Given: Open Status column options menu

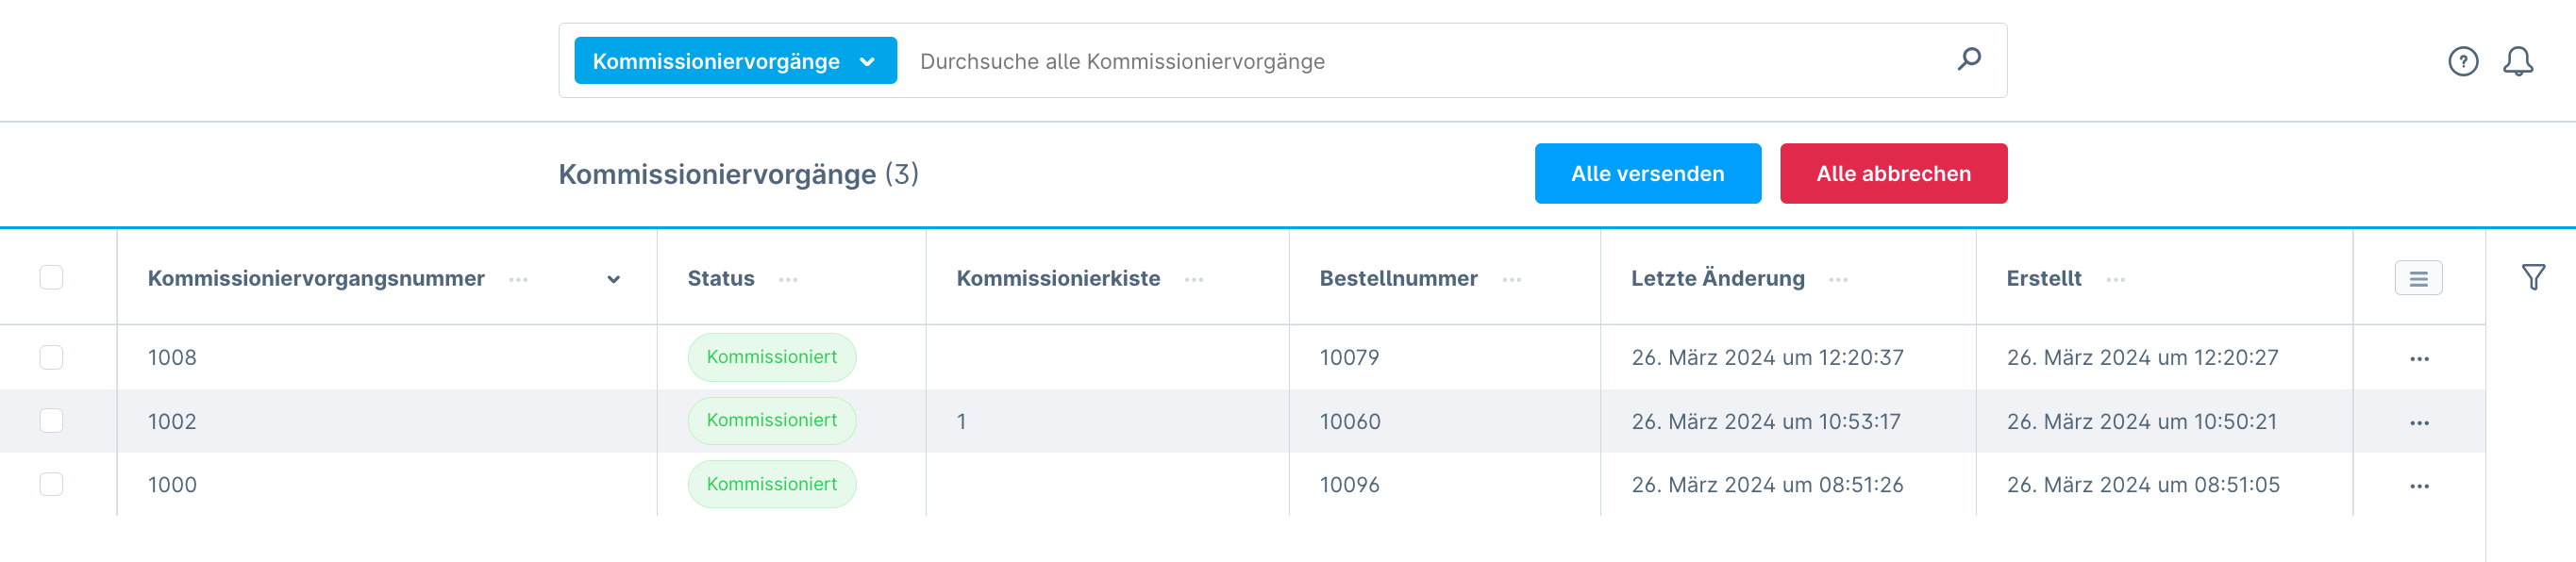Looking at the screenshot, I should [789, 279].
